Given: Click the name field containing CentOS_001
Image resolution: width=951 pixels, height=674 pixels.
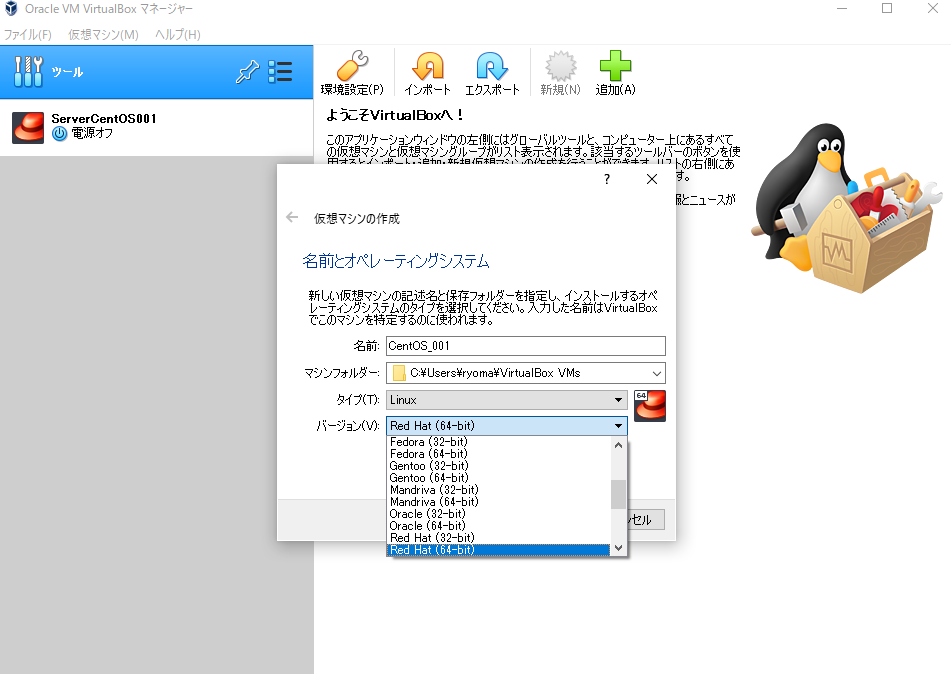Looking at the screenshot, I should click(x=526, y=346).
